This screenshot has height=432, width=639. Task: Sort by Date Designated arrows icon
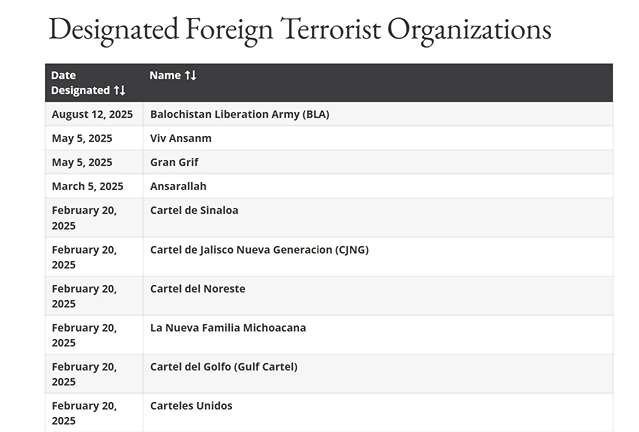(x=119, y=90)
